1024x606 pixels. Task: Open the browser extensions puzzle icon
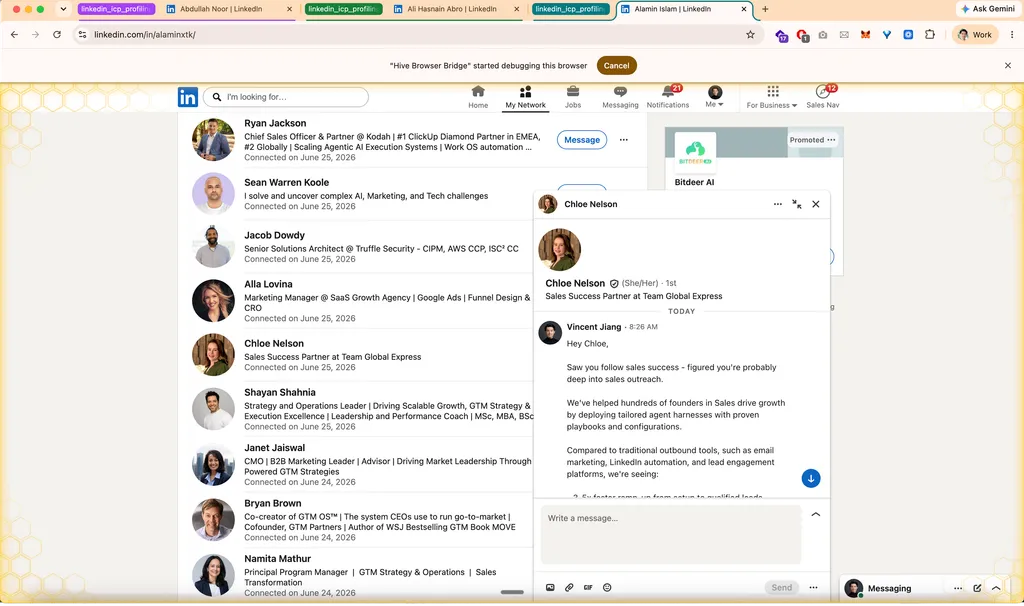(x=930, y=35)
